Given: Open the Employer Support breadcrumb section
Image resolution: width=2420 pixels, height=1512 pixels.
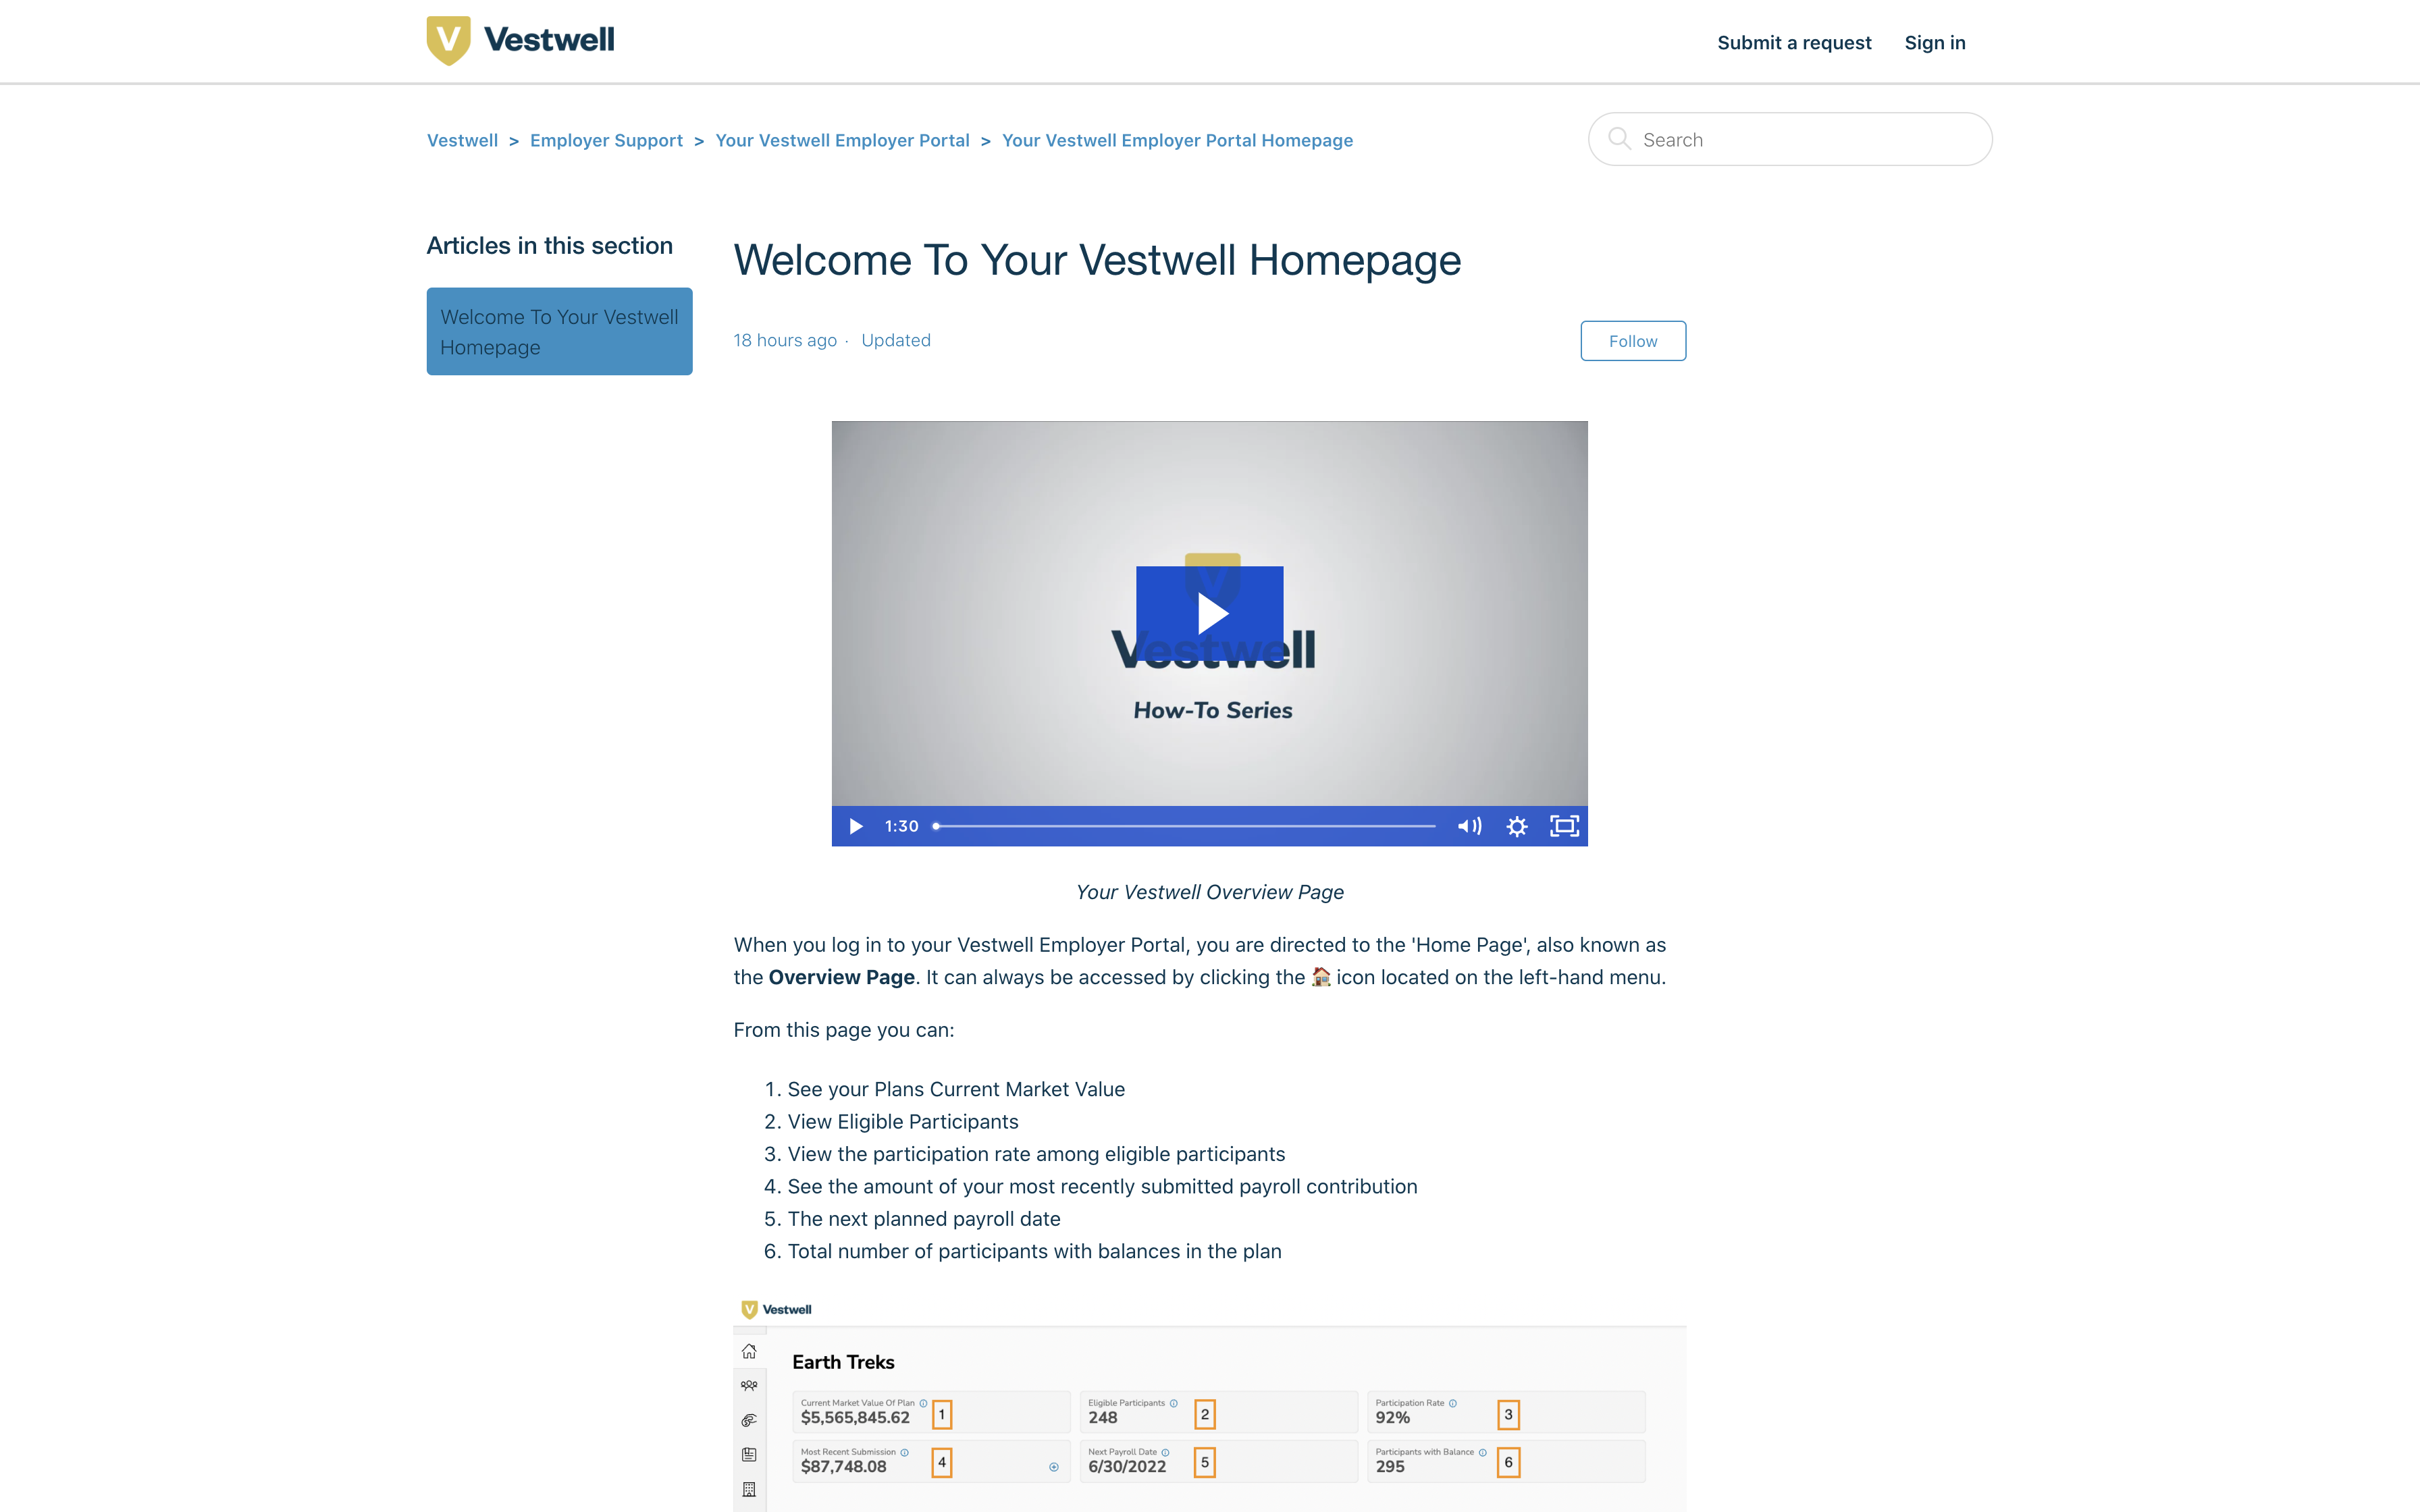Looking at the screenshot, I should point(606,140).
